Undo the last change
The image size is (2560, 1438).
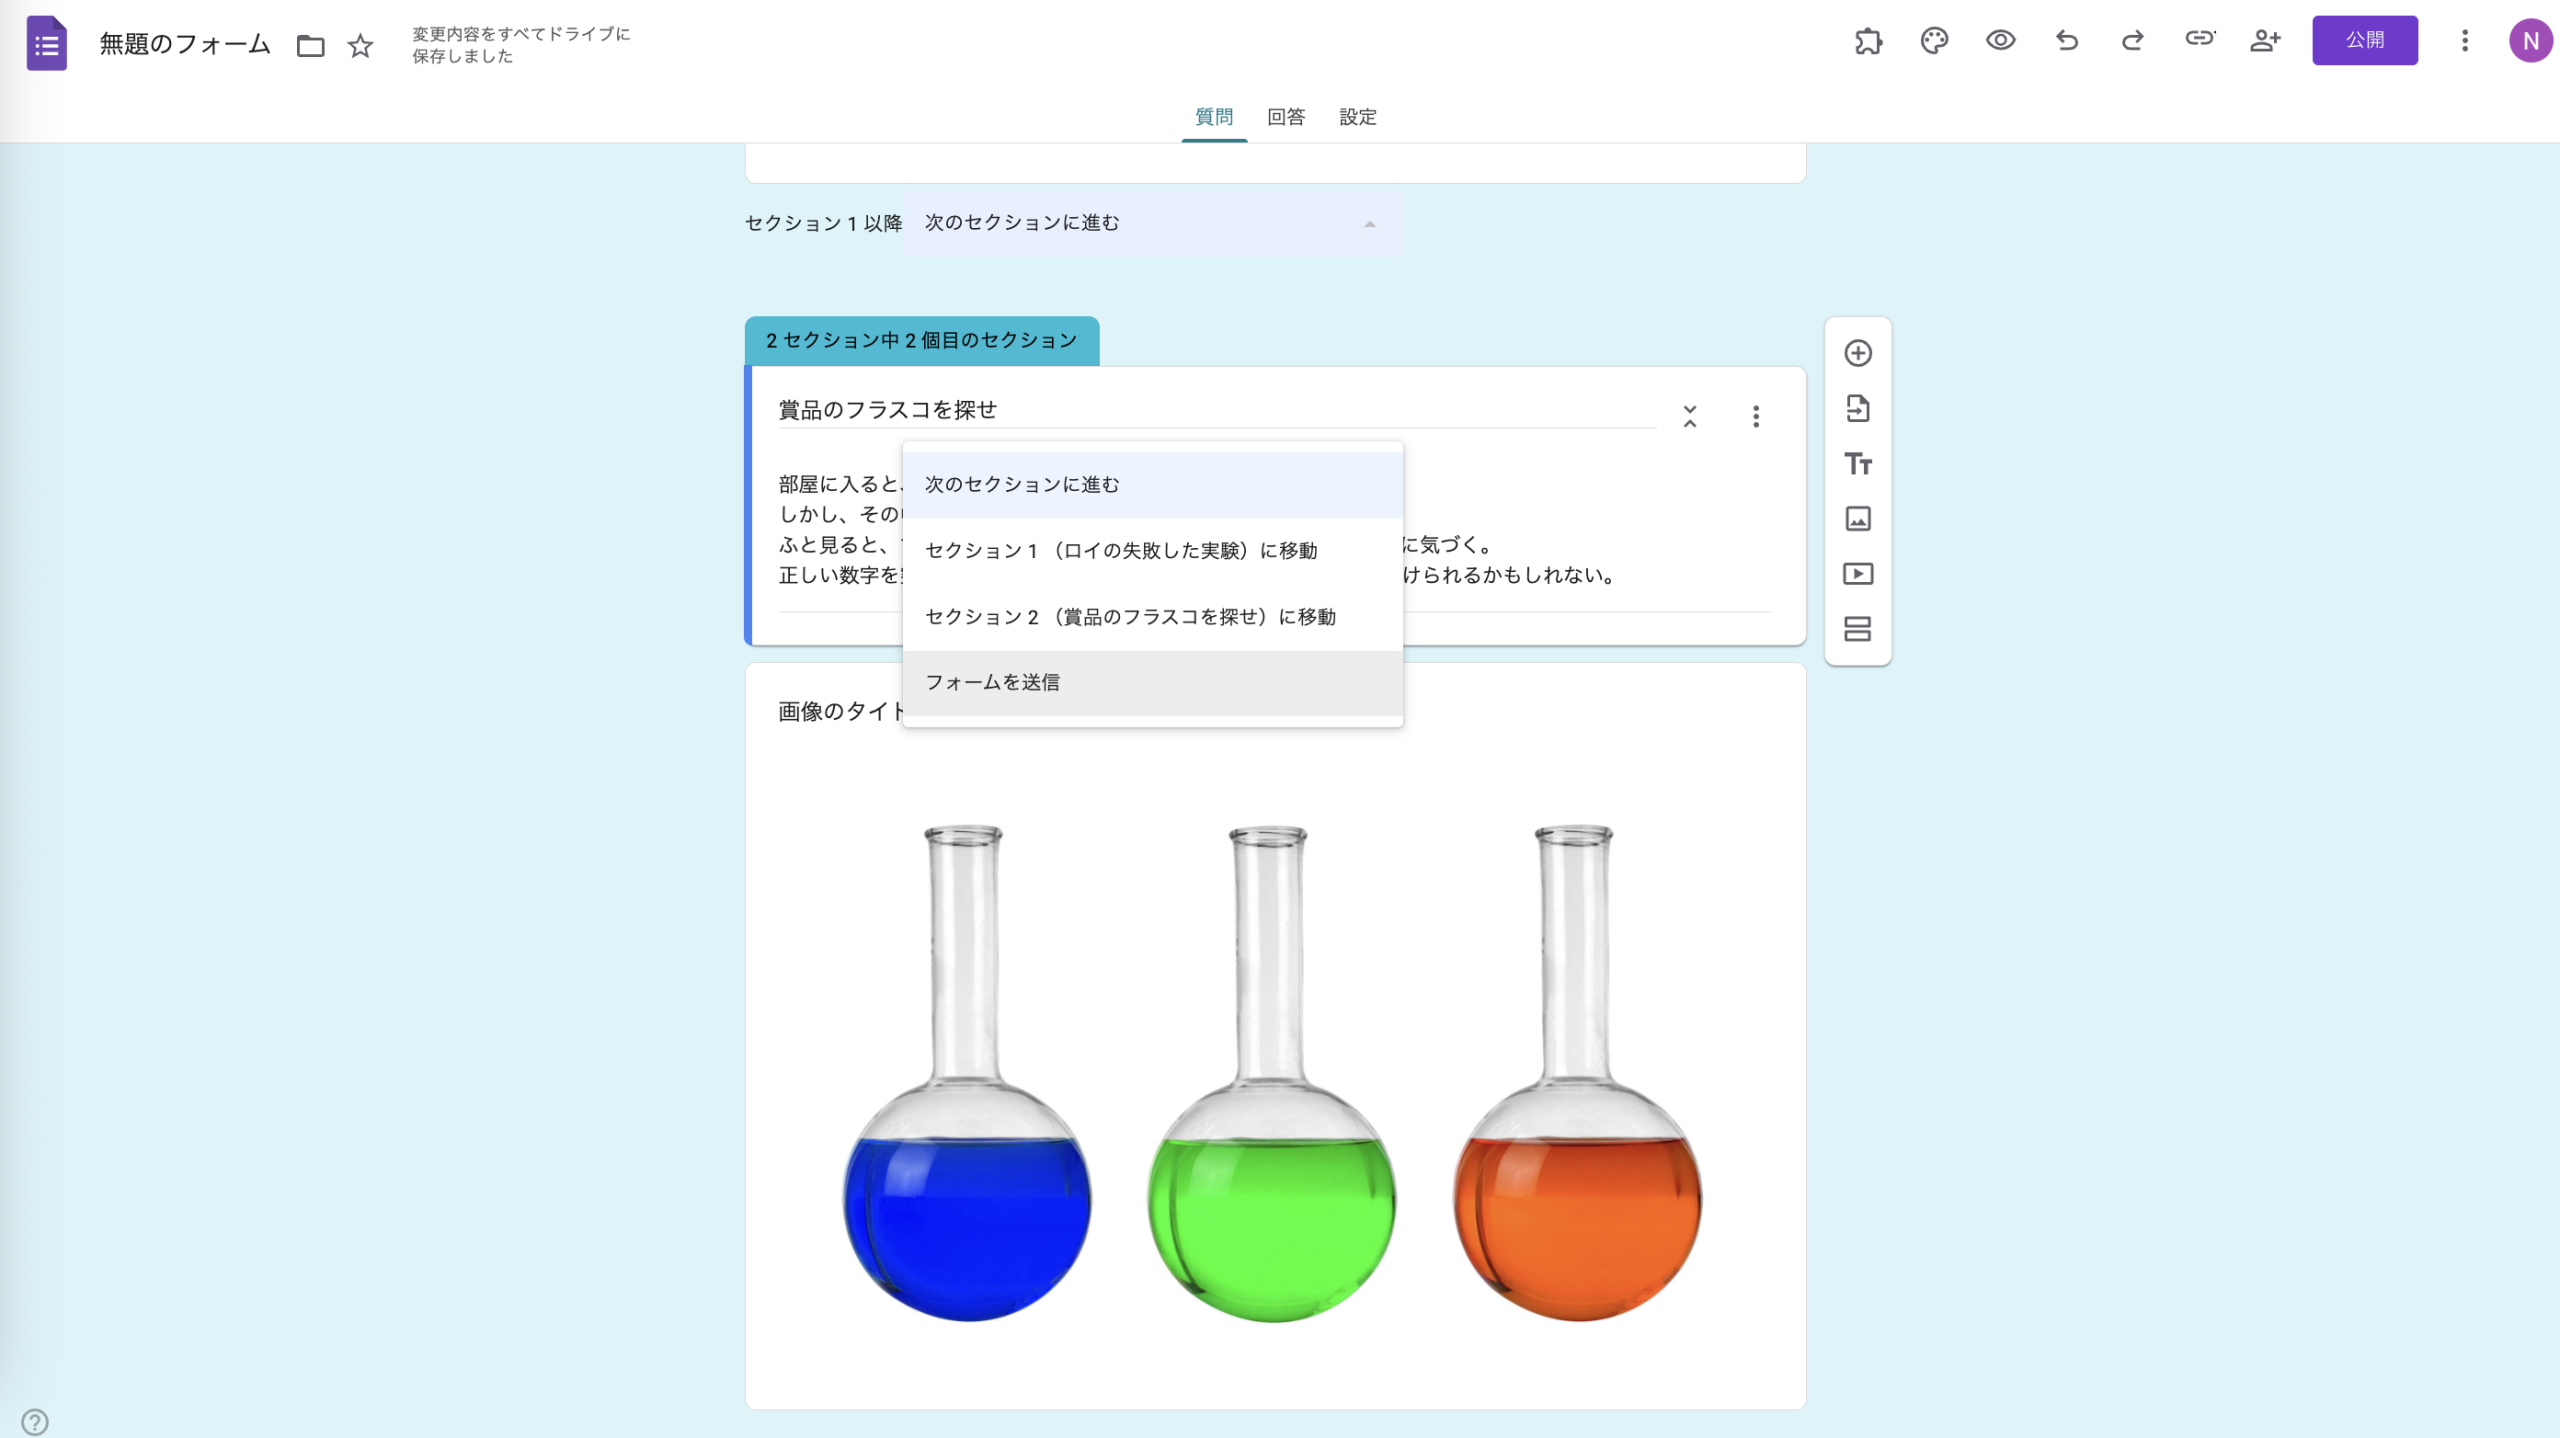click(2066, 40)
